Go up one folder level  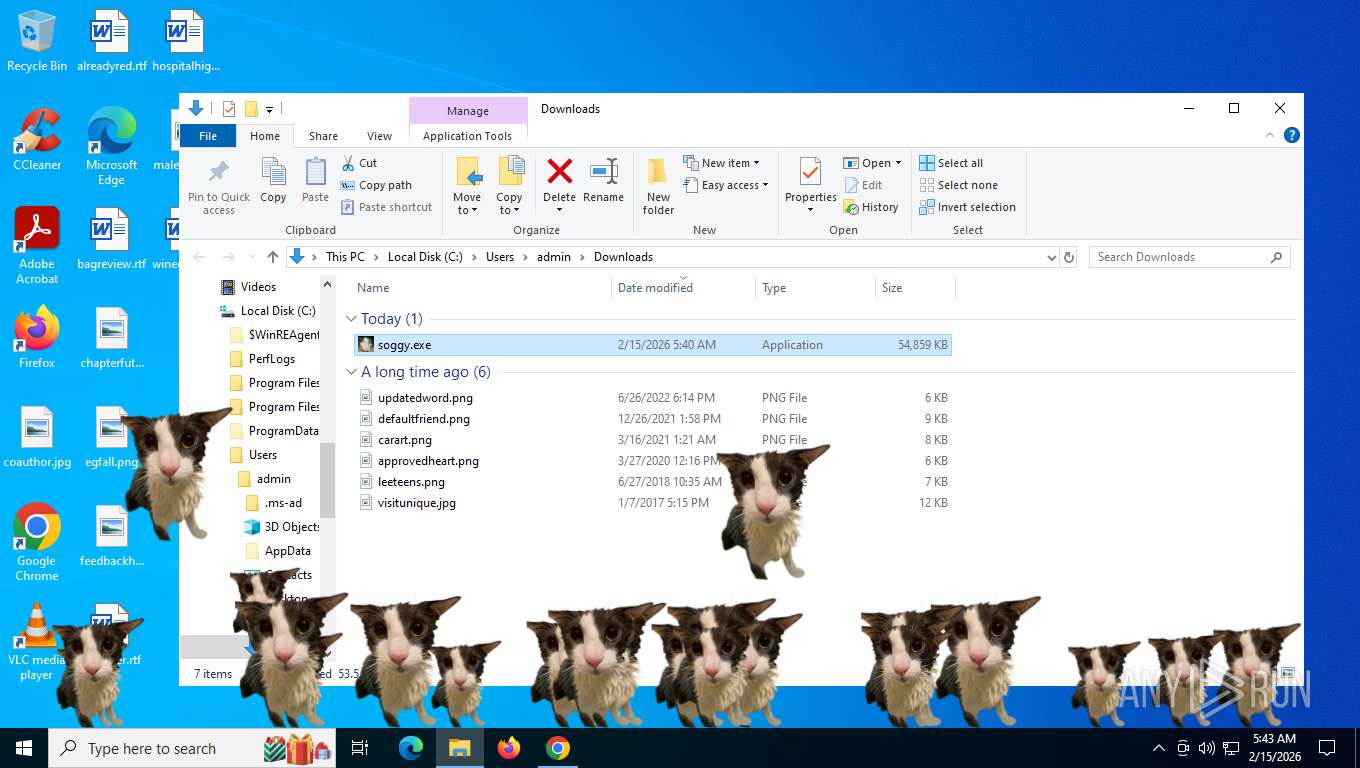pyautogui.click(x=273, y=257)
